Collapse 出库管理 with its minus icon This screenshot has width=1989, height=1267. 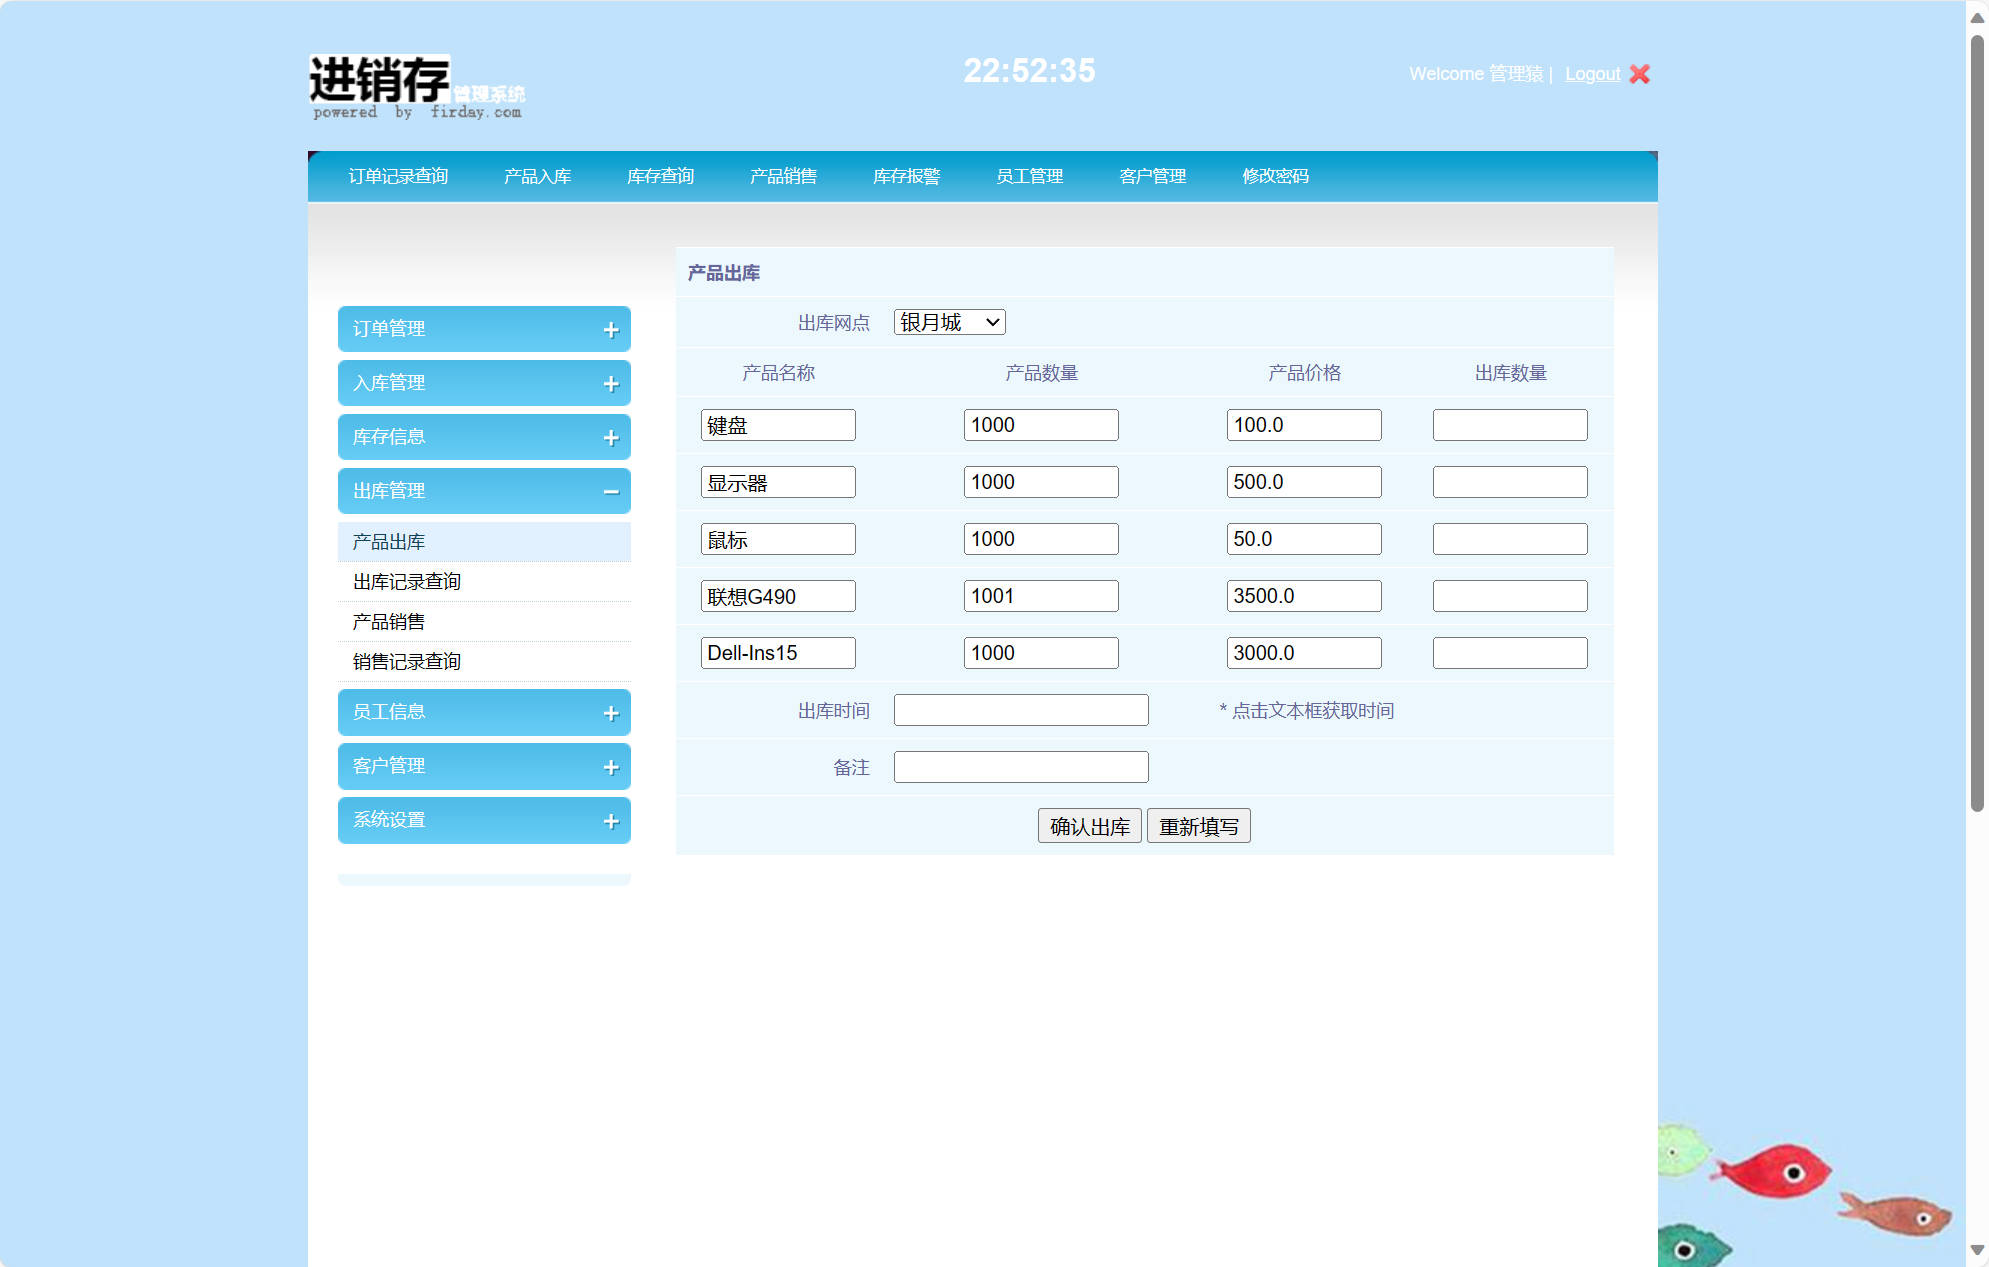pyautogui.click(x=611, y=492)
